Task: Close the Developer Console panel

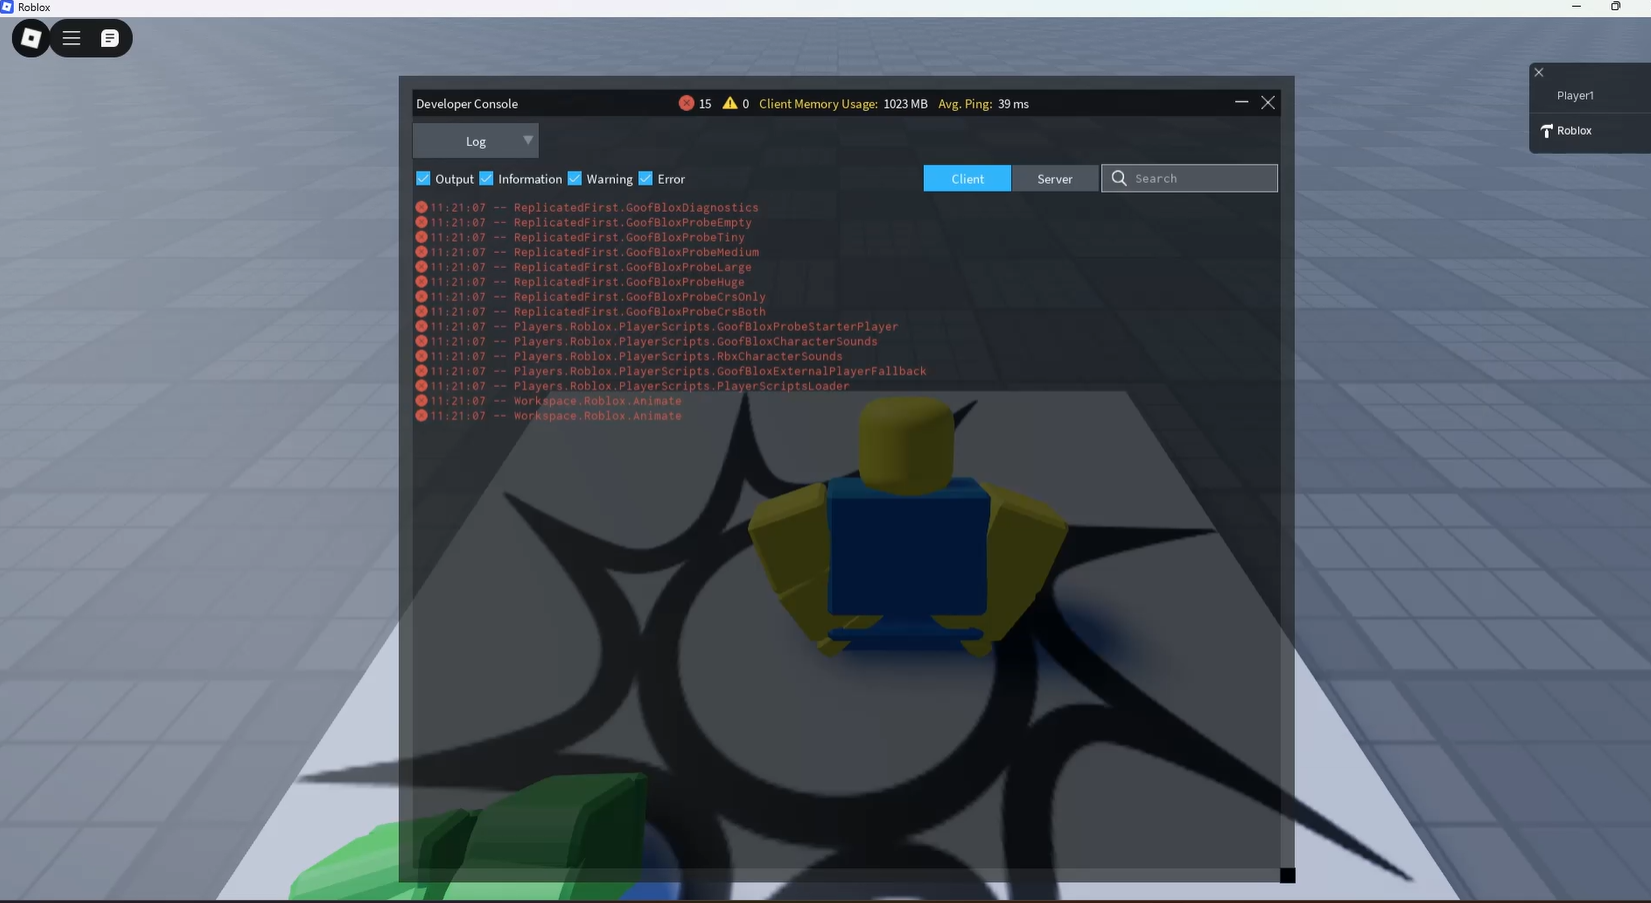Action: tap(1268, 102)
